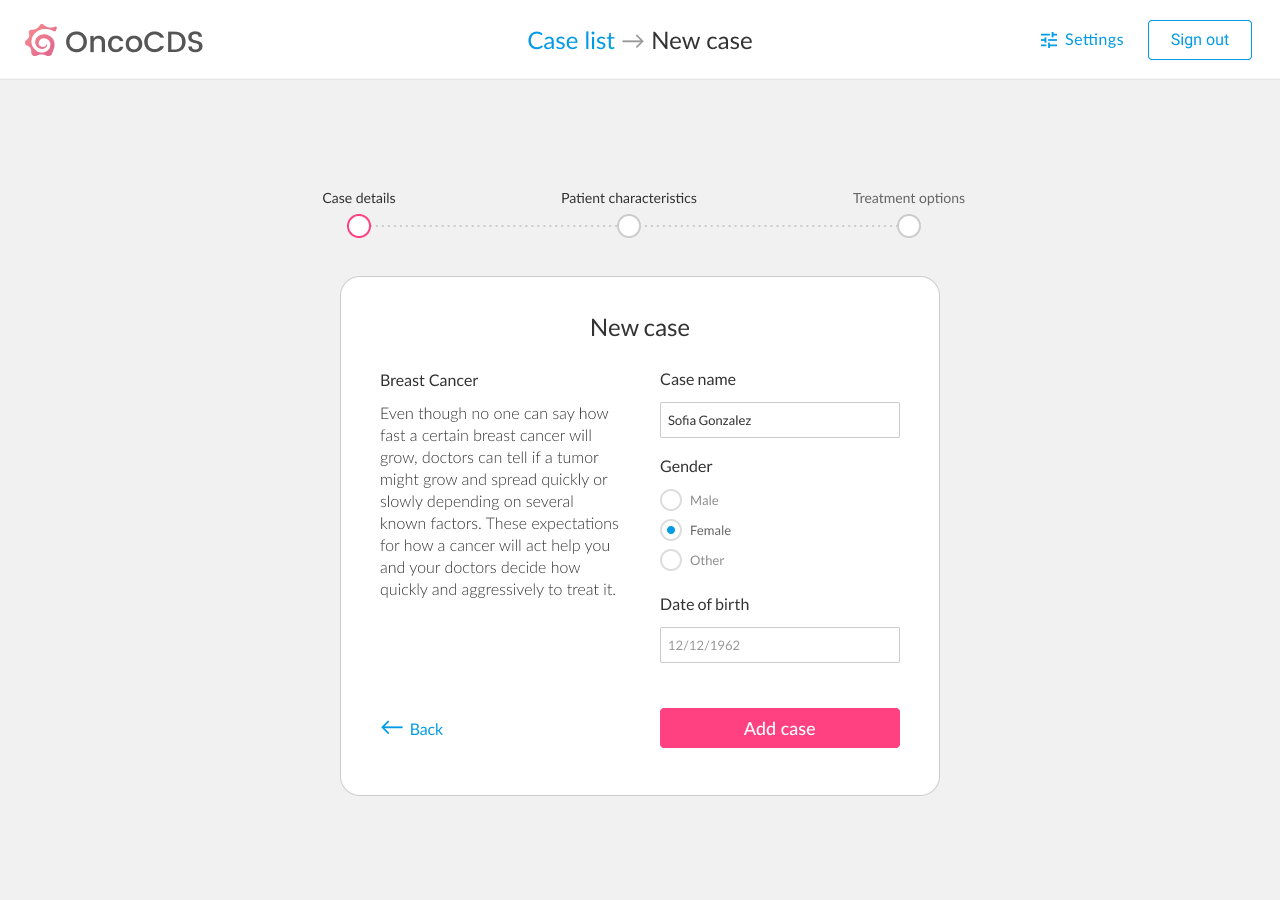Focus the Case name input field
The height and width of the screenshot is (900, 1280).
point(780,420)
